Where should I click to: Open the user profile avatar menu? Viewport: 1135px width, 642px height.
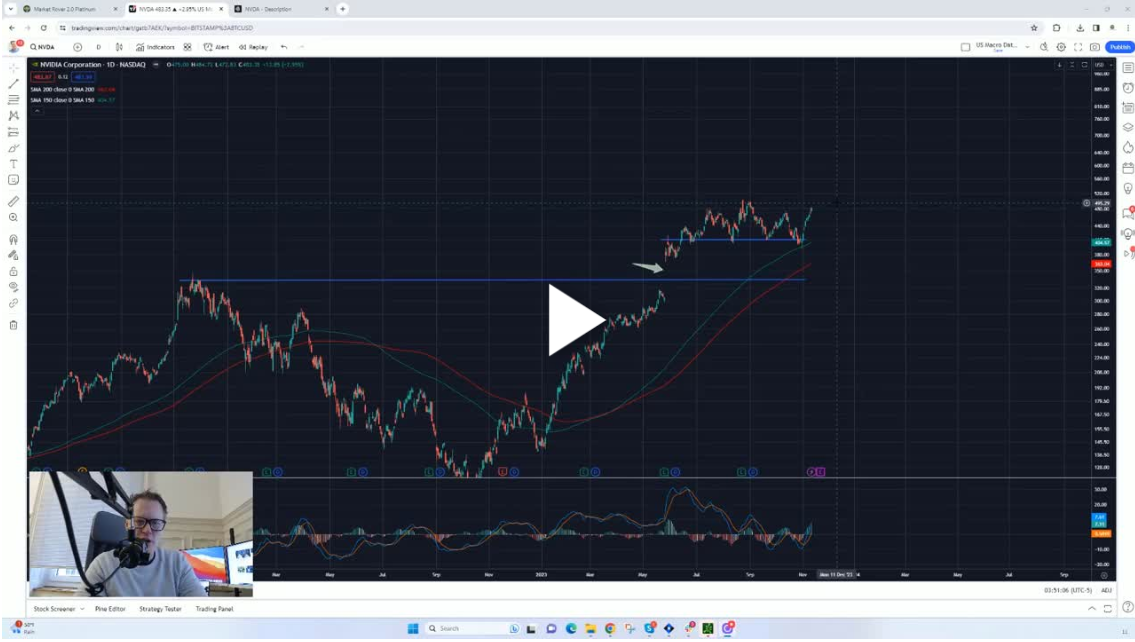tap(14, 47)
